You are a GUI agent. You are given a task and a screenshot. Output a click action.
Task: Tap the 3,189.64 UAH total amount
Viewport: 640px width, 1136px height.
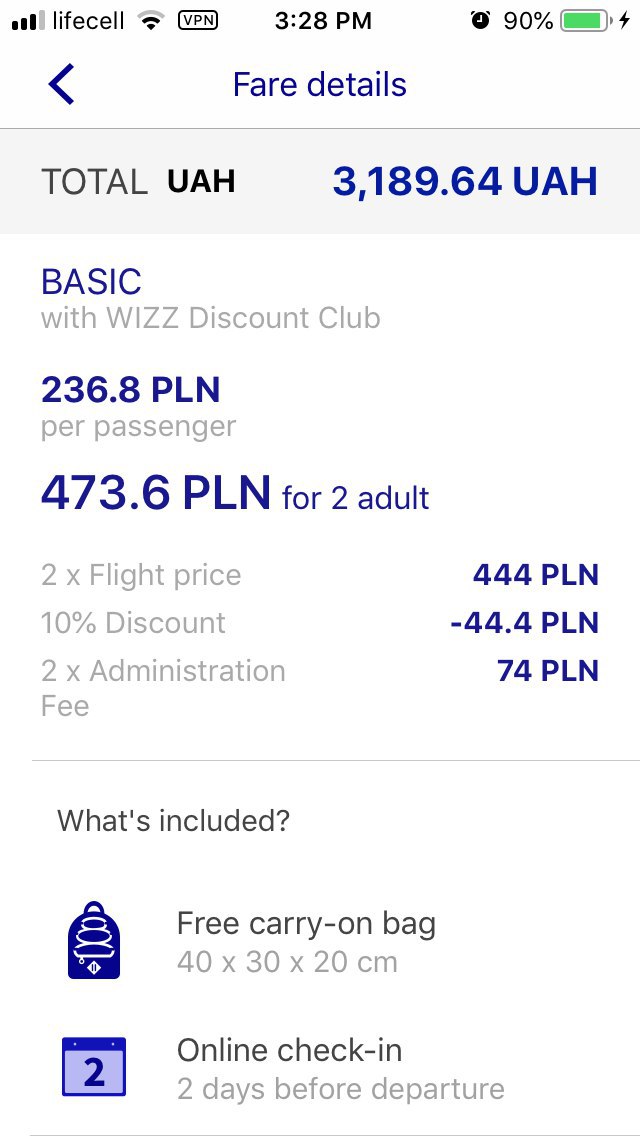click(x=465, y=181)
